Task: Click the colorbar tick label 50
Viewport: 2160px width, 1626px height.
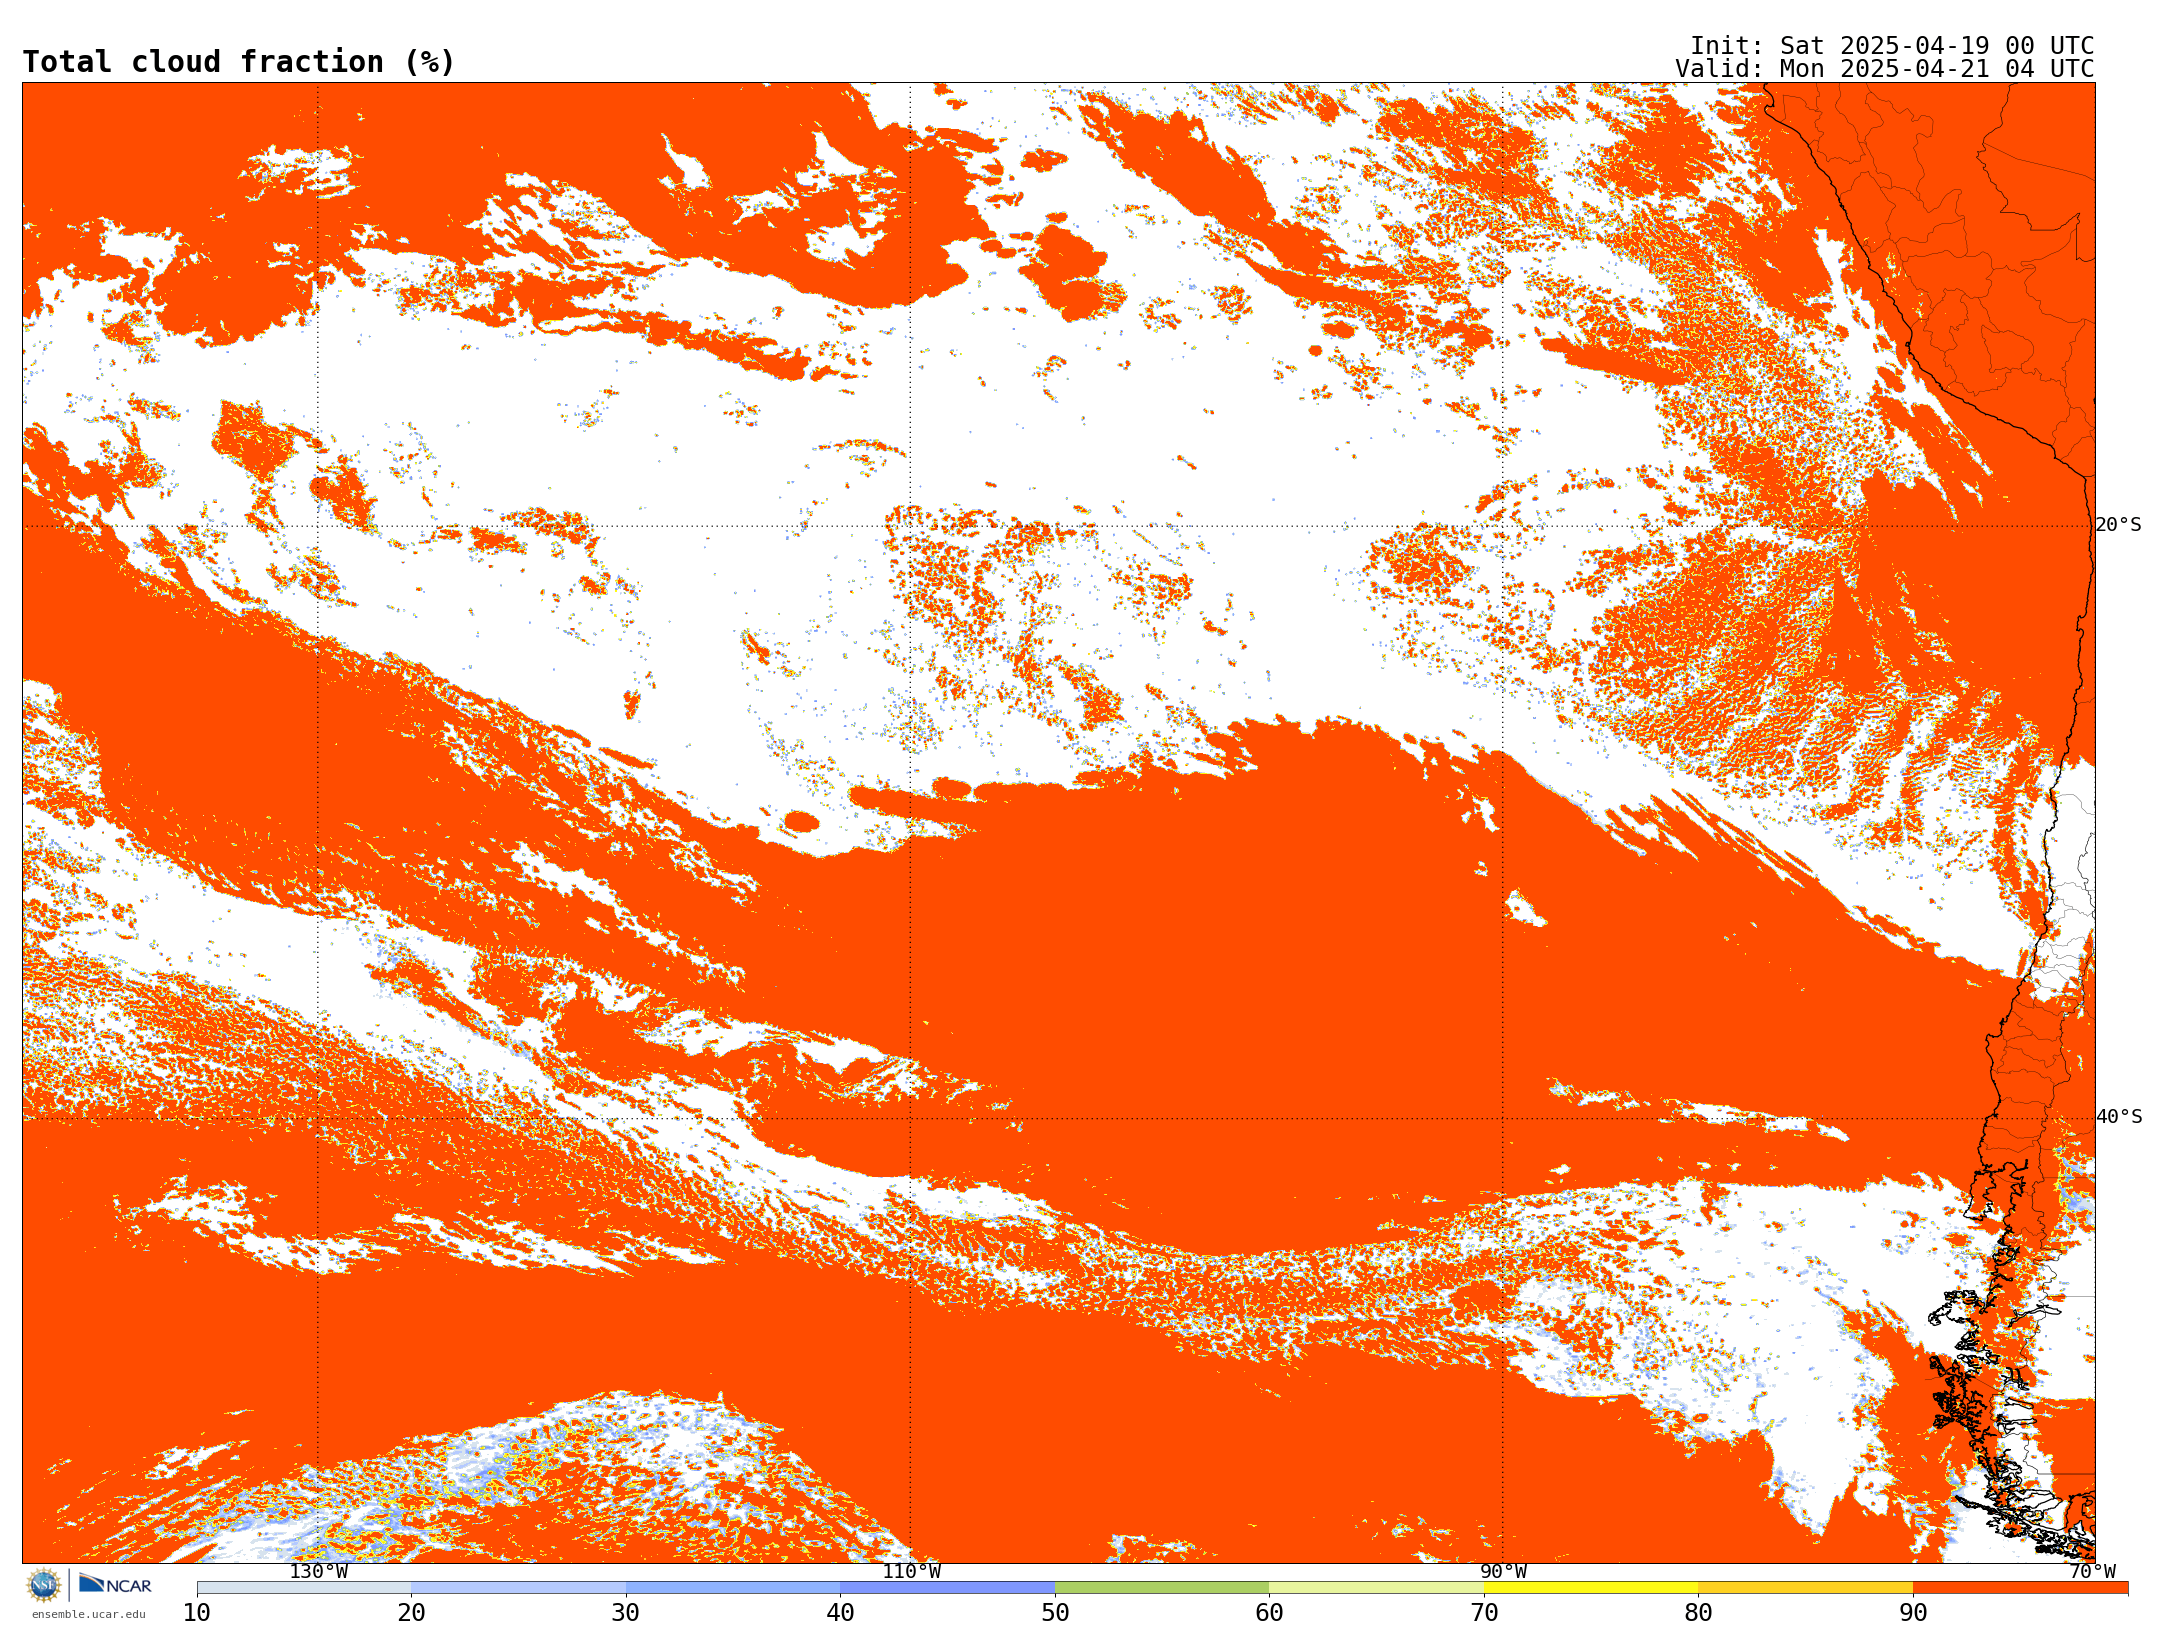Action: click(x=1055, y=1613)
